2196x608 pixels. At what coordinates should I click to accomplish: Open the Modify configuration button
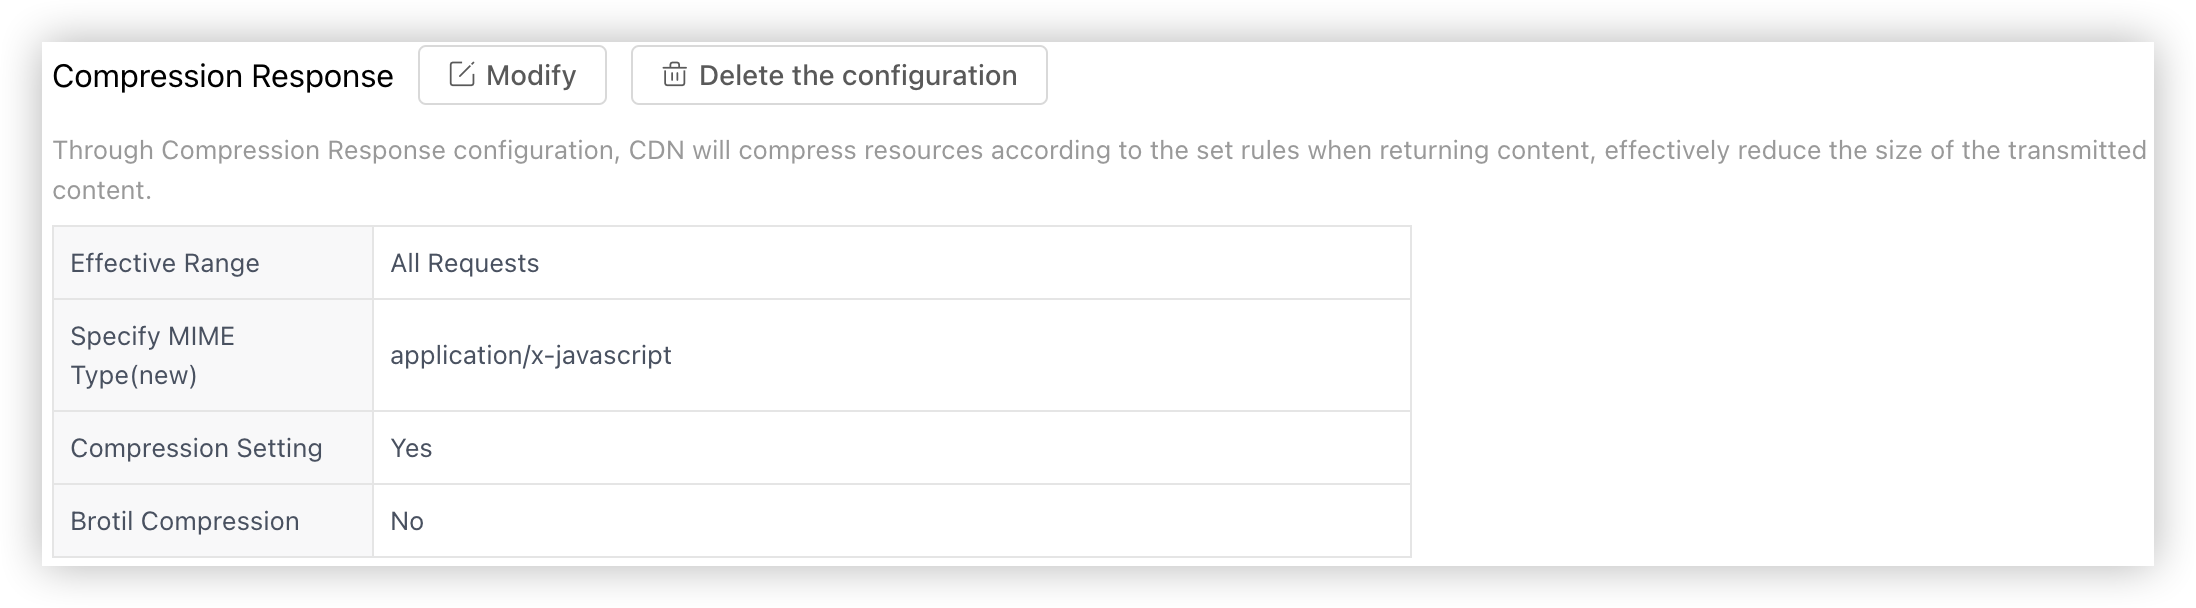click(x=512, y=75)
